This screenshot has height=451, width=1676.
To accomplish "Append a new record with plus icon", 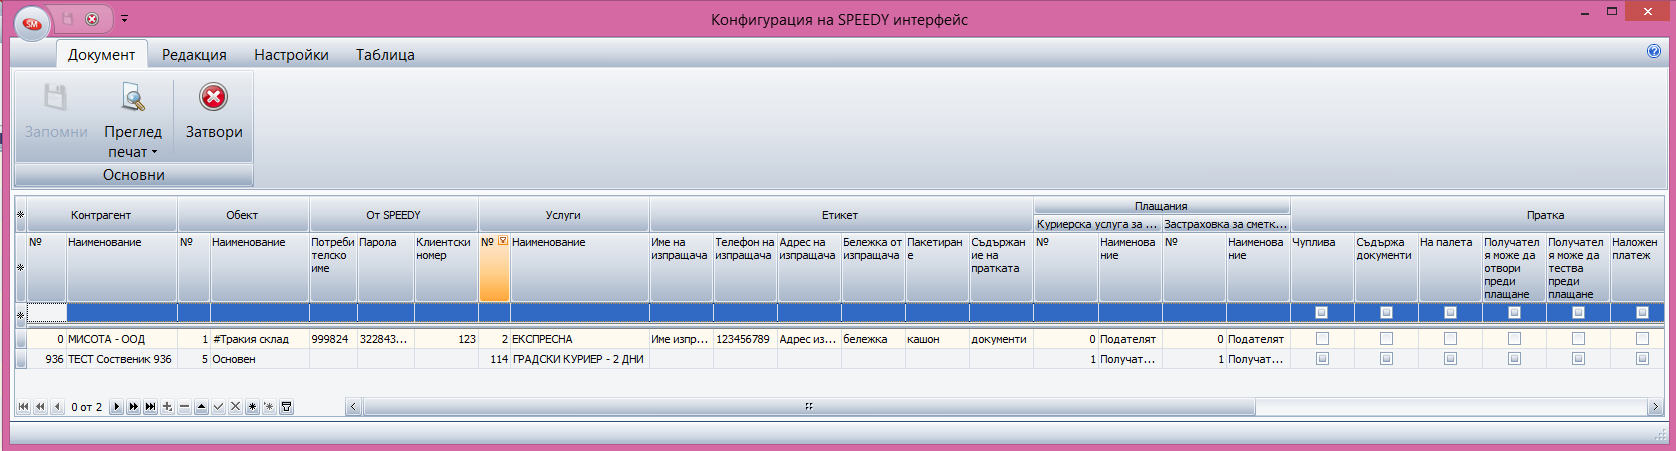I will [x=167, y=407].
